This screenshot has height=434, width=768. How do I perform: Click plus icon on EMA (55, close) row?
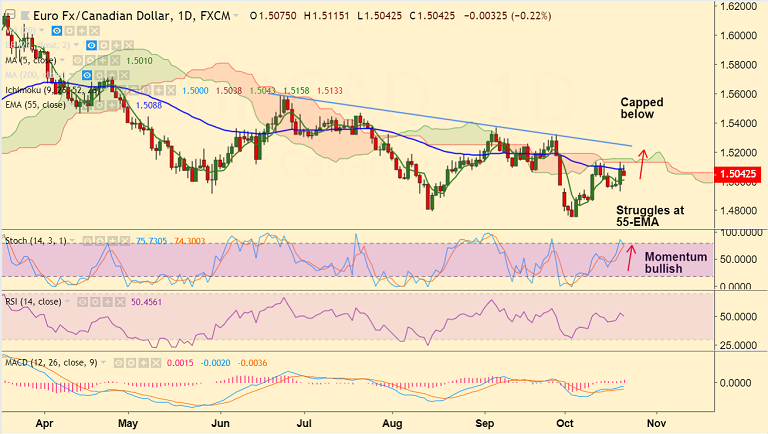(113, 105)
